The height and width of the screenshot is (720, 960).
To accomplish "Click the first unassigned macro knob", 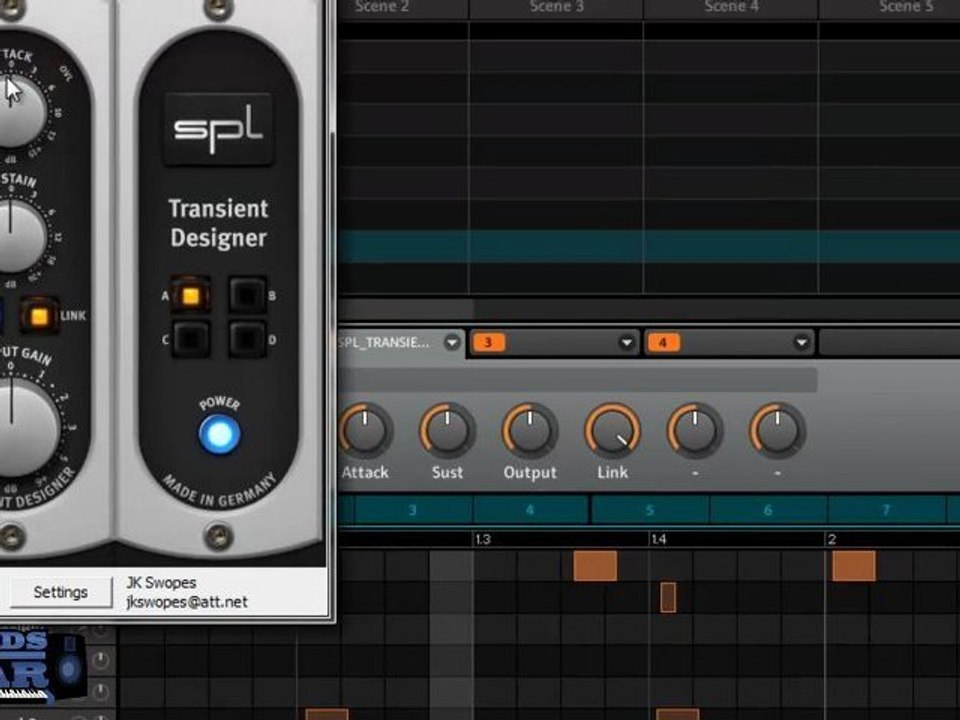I will point(695,430).
